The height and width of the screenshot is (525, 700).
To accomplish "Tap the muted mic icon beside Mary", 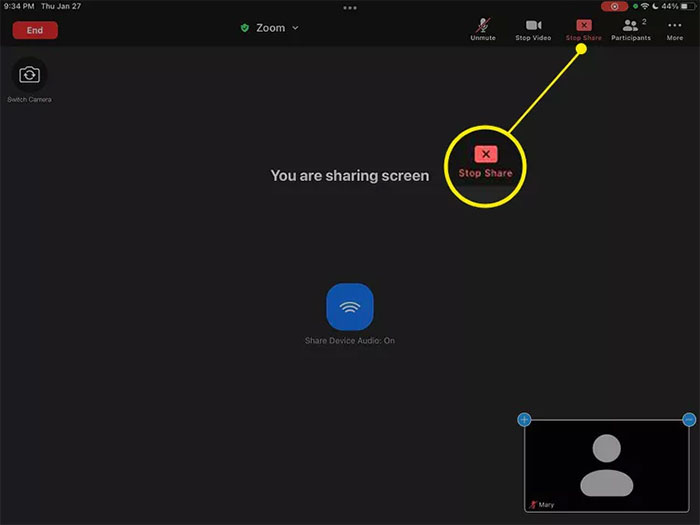I will pyautogui.click(x=532, y=507).
